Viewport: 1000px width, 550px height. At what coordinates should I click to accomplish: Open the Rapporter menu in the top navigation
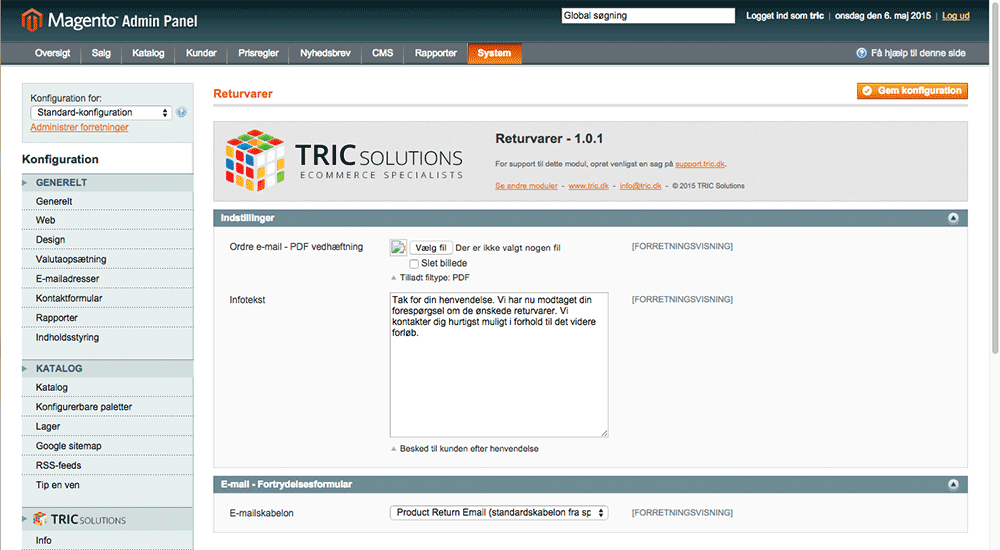[x=435, y=53]
